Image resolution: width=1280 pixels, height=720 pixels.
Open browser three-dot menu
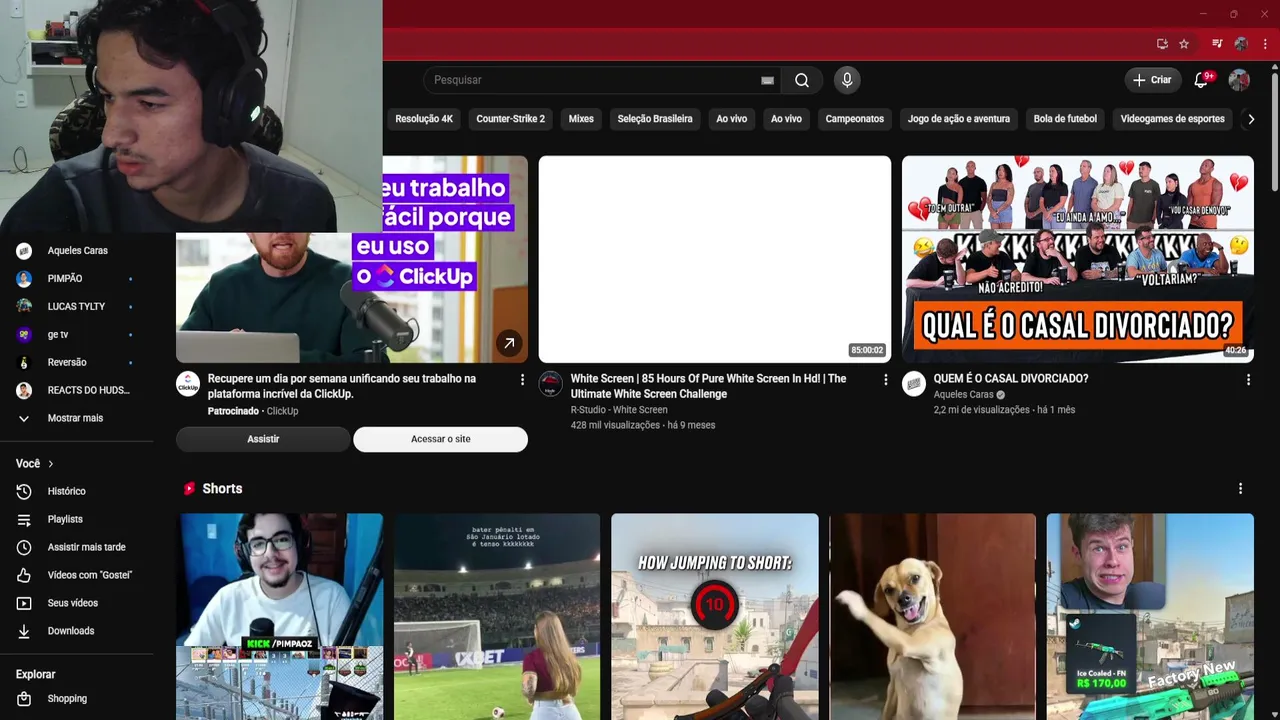(1265, 44)
